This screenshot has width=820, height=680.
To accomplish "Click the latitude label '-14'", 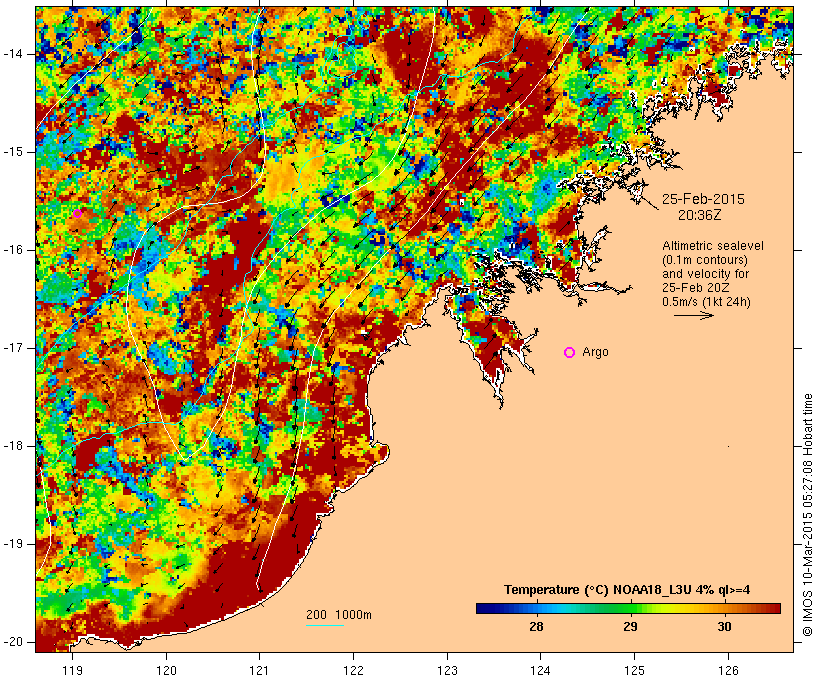I will tap(13, 54).
